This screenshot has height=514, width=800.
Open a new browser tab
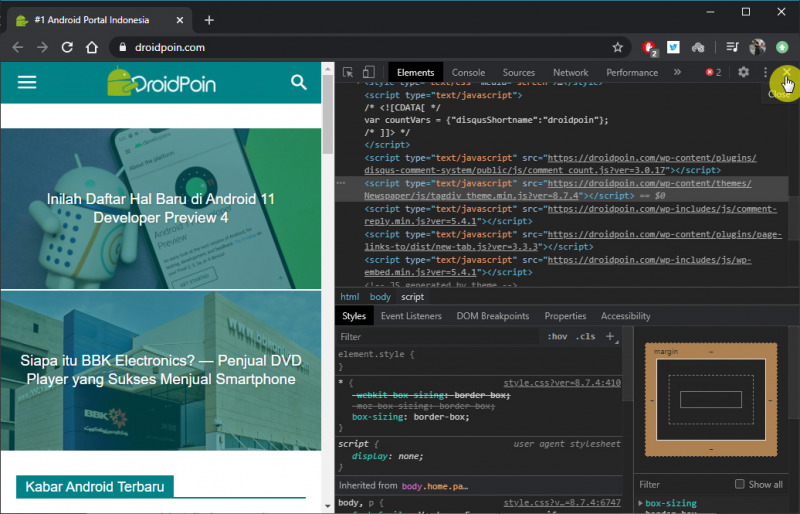(209, 20)
